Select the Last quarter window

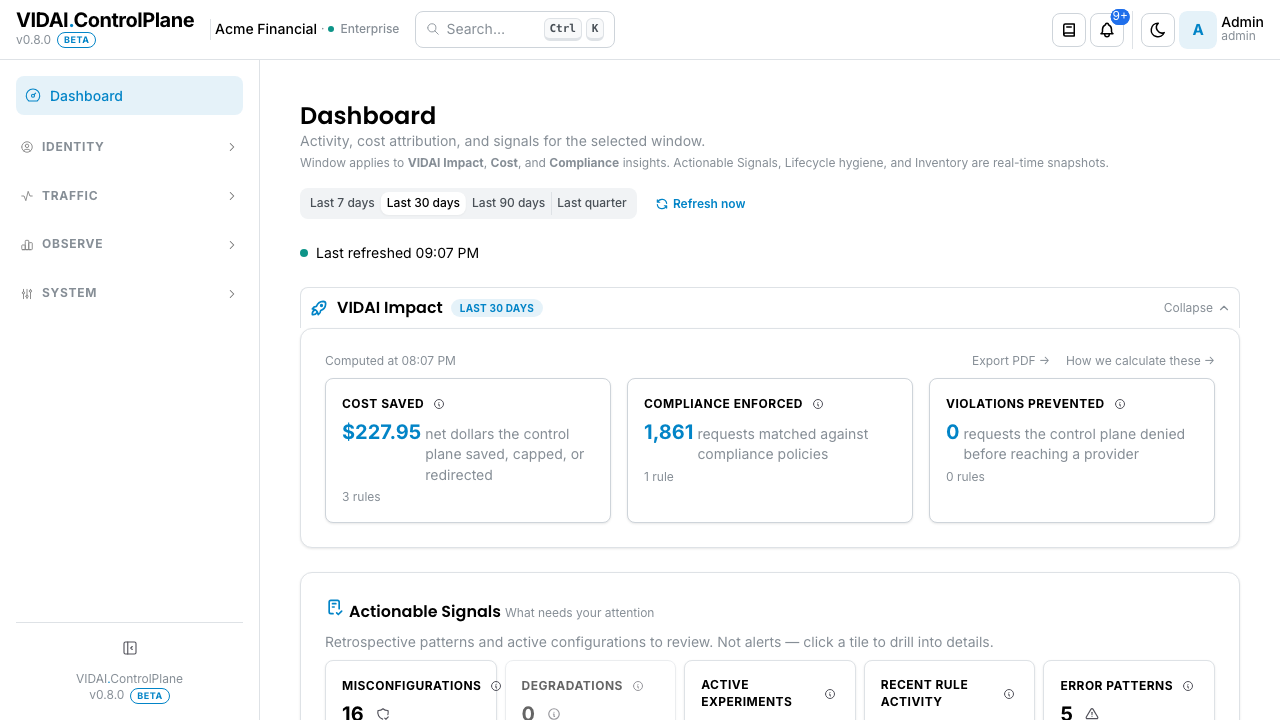(x=592, y=203)
